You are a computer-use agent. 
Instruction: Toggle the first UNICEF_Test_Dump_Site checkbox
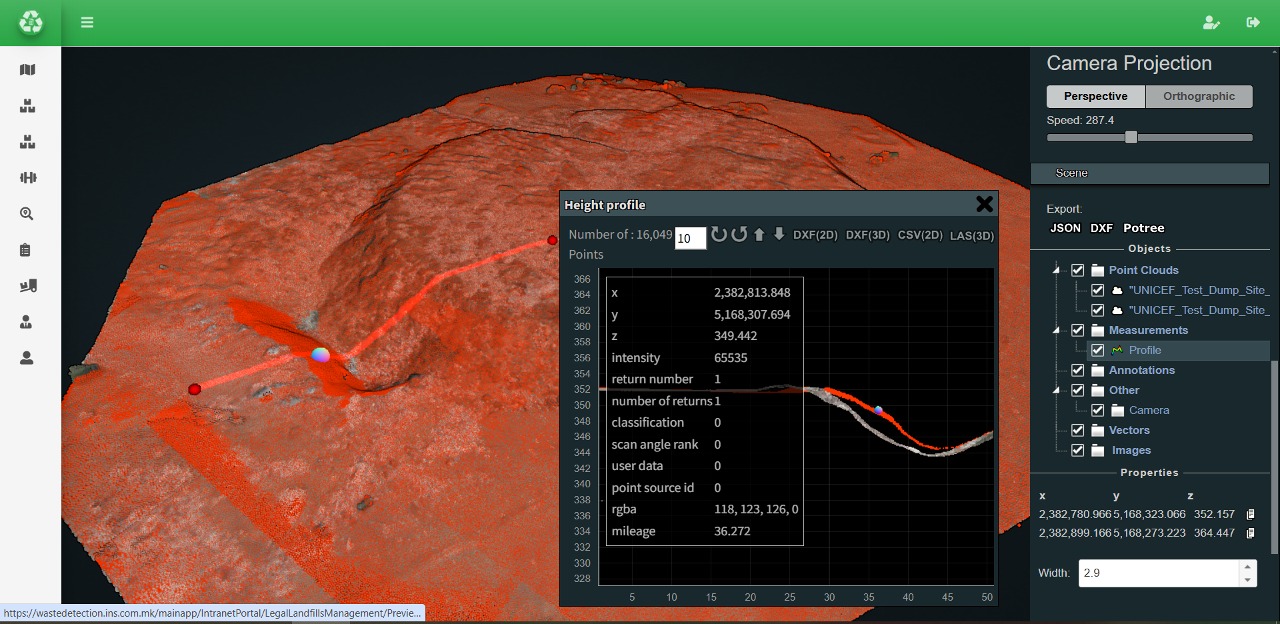tap(1098, 290)
